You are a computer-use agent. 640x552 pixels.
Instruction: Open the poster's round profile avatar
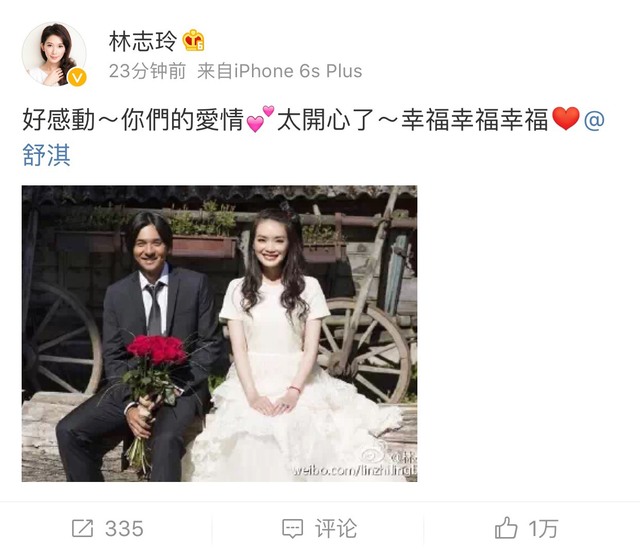click(x=54, y=54)
